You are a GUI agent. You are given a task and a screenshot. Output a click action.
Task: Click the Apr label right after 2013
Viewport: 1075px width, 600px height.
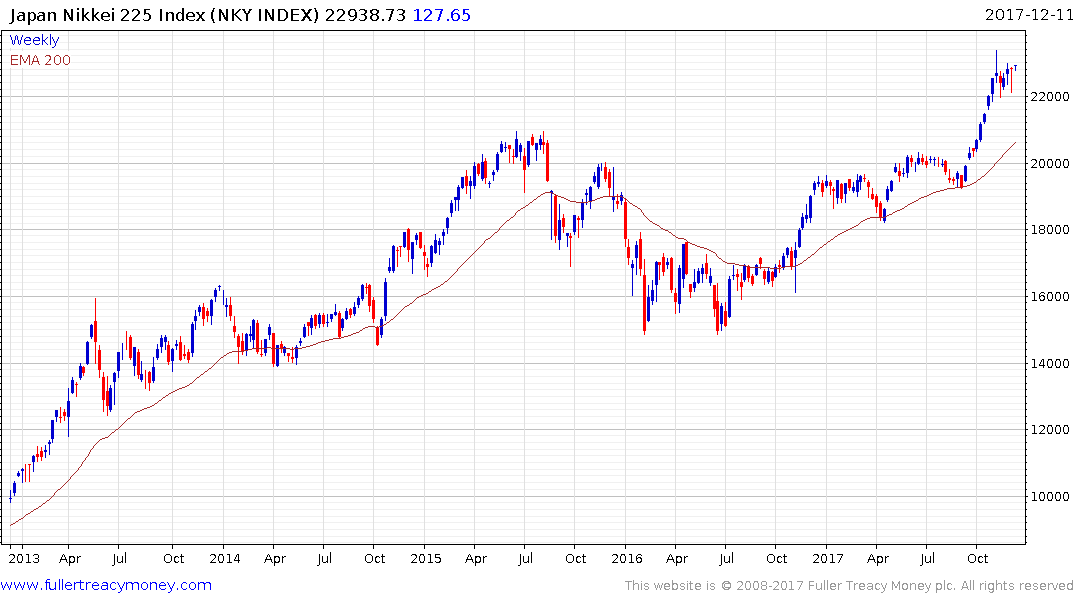click(70, 559)
